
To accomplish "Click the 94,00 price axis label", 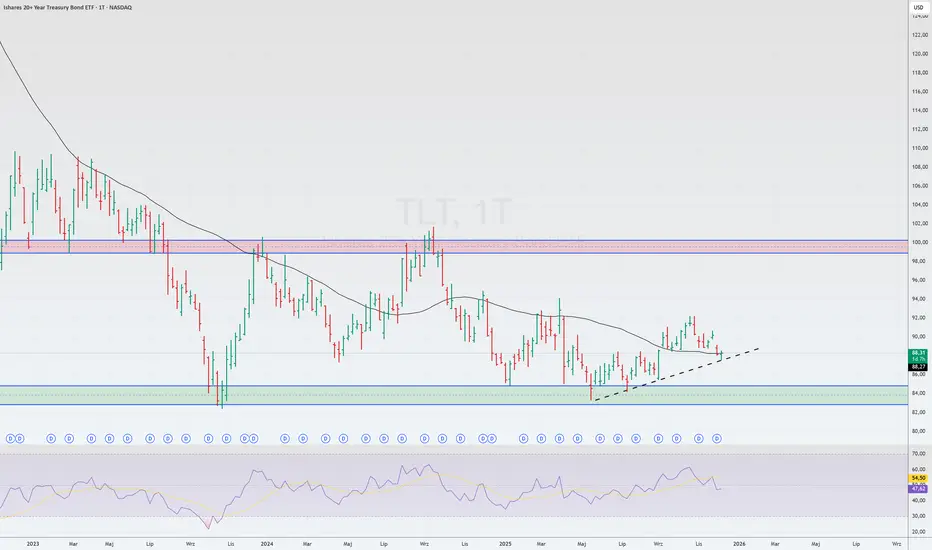I will pyautogui.click(x=920, y=299).
